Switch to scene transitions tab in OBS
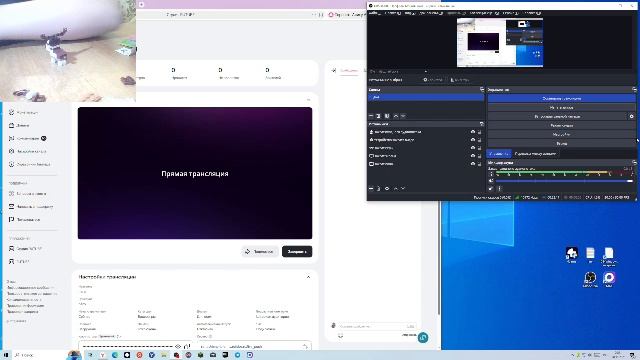 [x=535, y=154]
